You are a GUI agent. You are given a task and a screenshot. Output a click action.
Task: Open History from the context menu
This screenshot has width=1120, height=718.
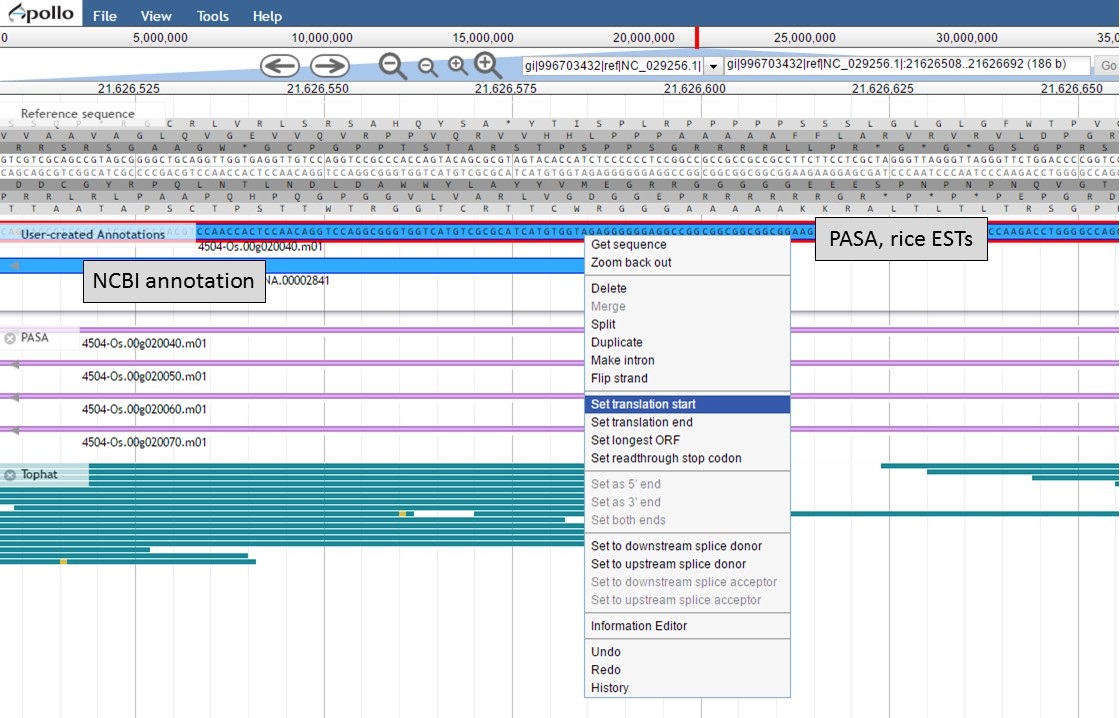[687, 687]
